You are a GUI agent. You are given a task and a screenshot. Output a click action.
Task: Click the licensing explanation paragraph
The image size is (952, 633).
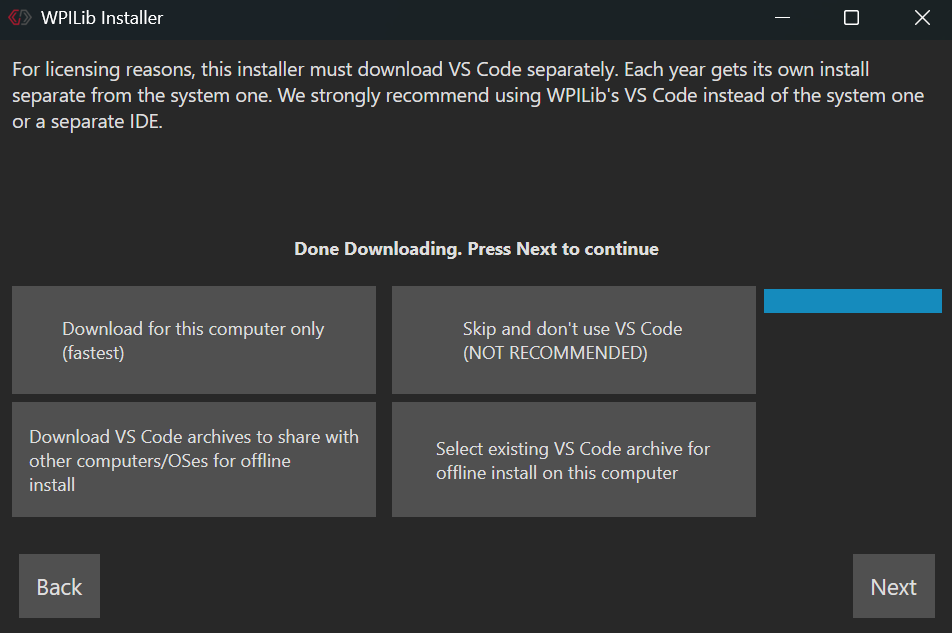440,96
